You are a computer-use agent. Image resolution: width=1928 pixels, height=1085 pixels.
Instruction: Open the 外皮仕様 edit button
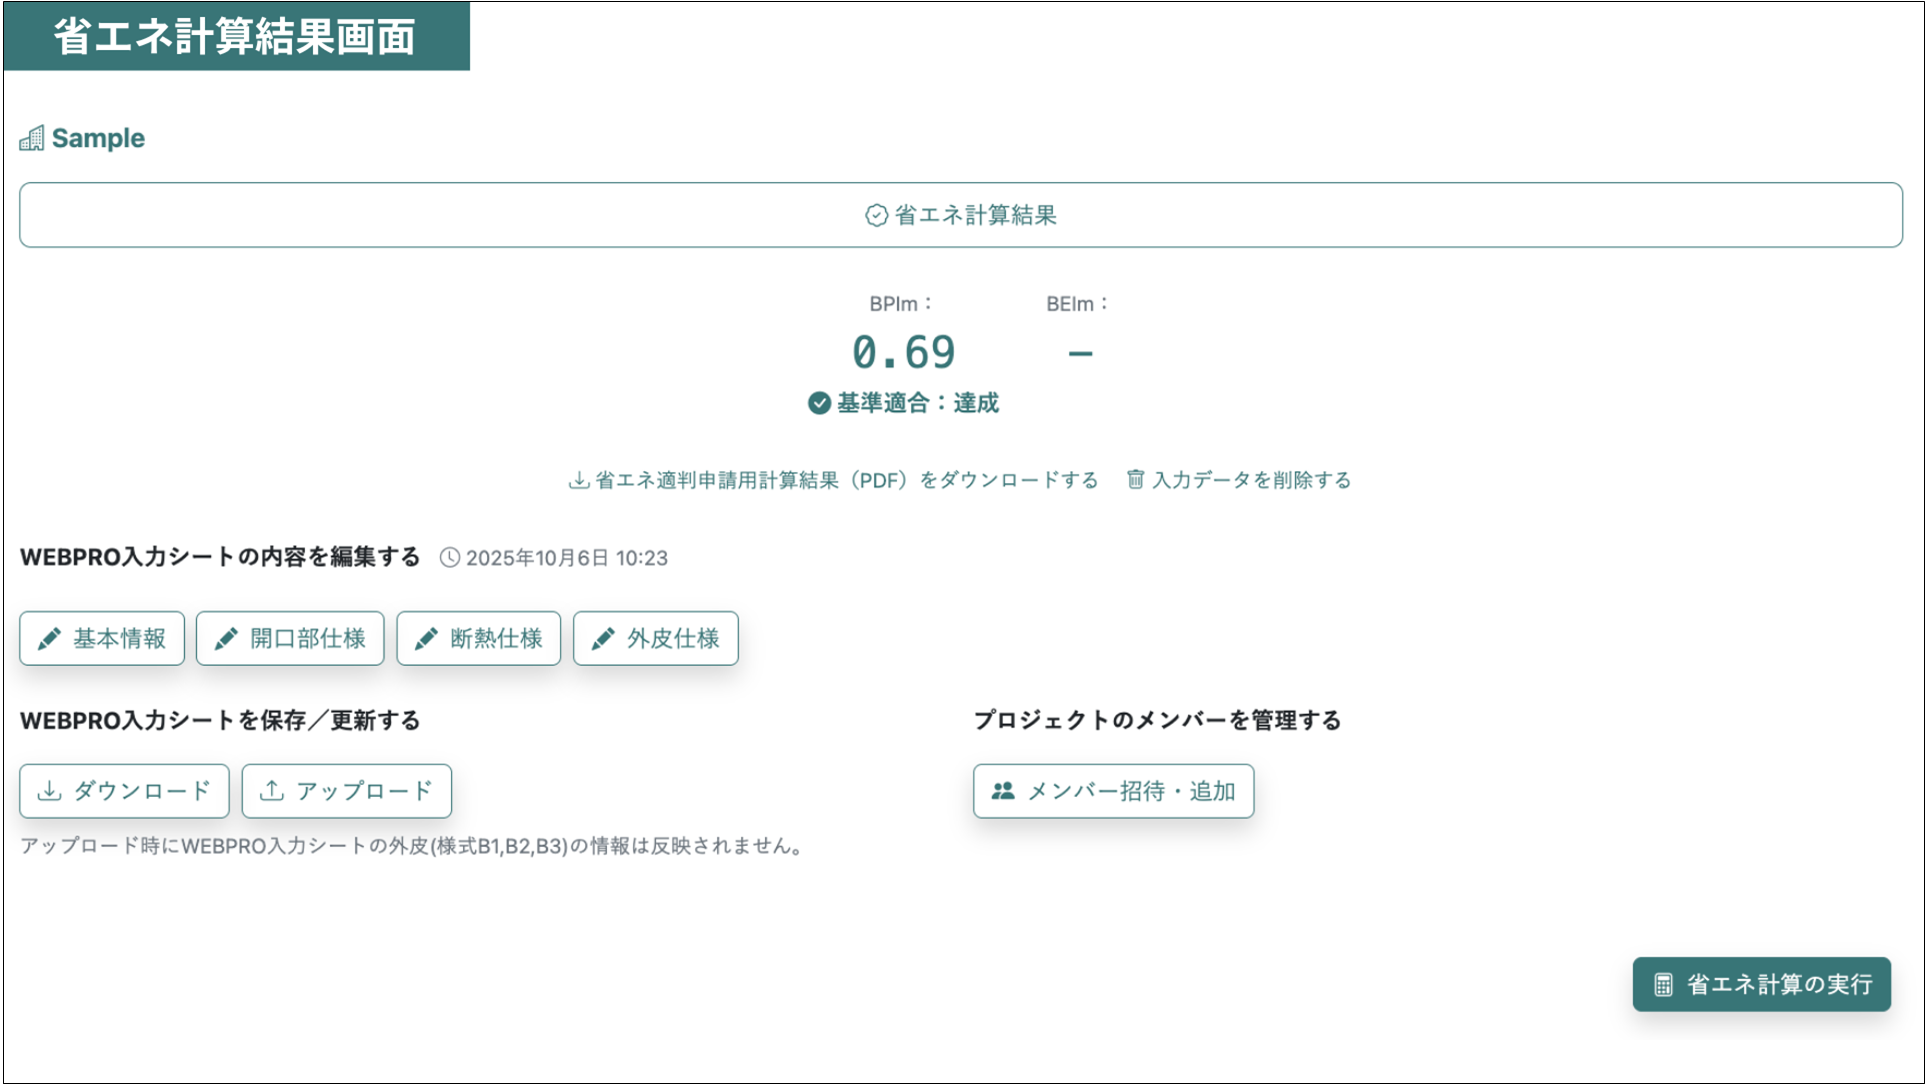coord(655,638)
